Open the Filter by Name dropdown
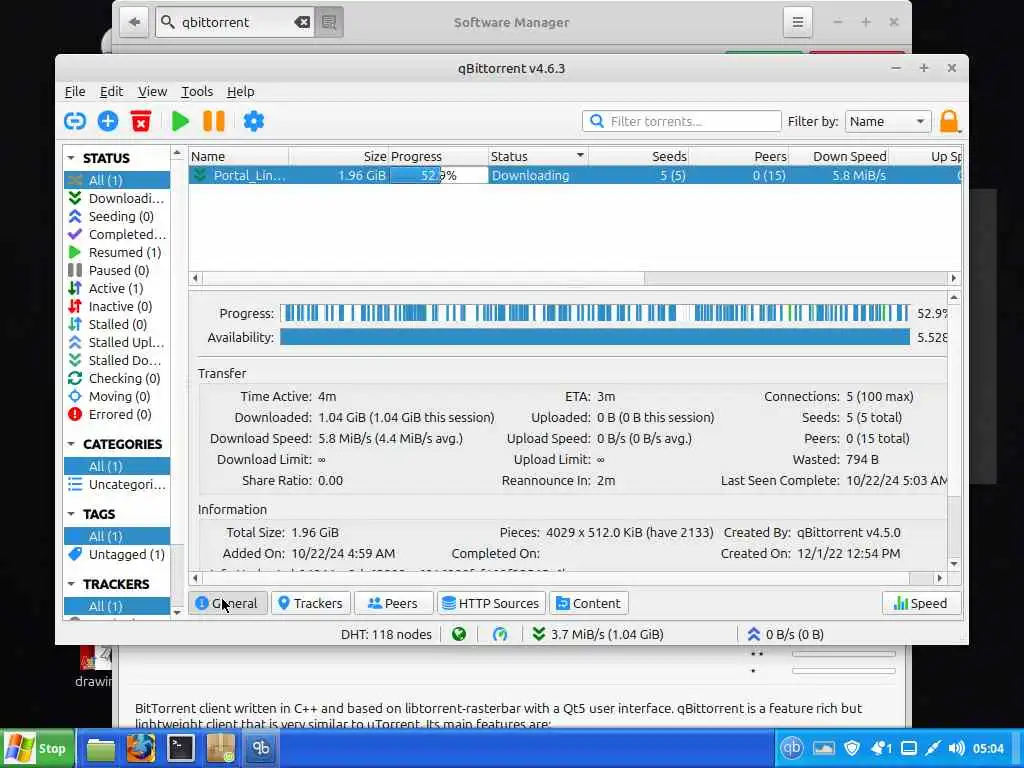This screenshot has height=768, width=1024. [888, 121]
